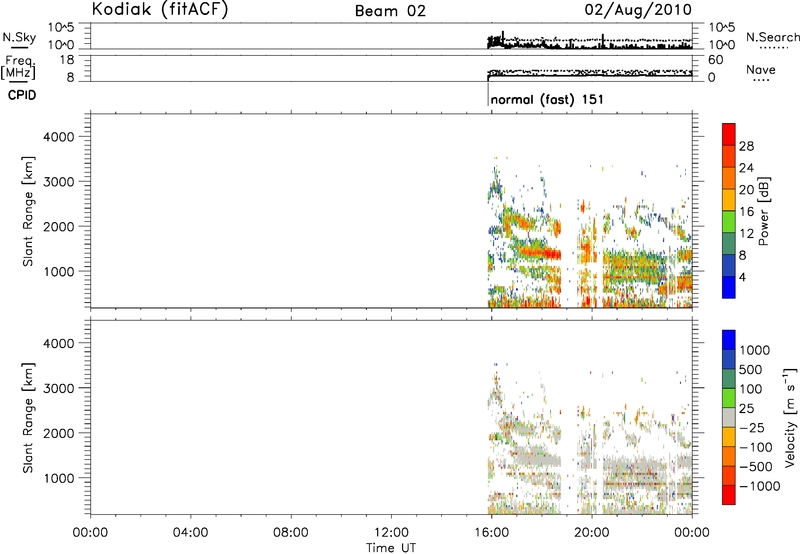This screenshot has height=554, width=800.
Task: Click the 'Time UT' axis title
Action: point(391,548)
